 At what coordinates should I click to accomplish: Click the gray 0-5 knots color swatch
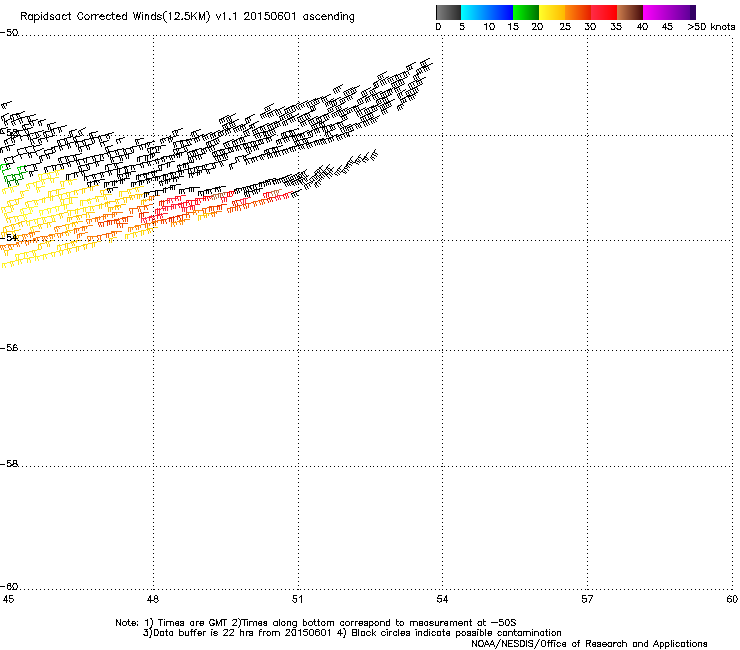448,12
